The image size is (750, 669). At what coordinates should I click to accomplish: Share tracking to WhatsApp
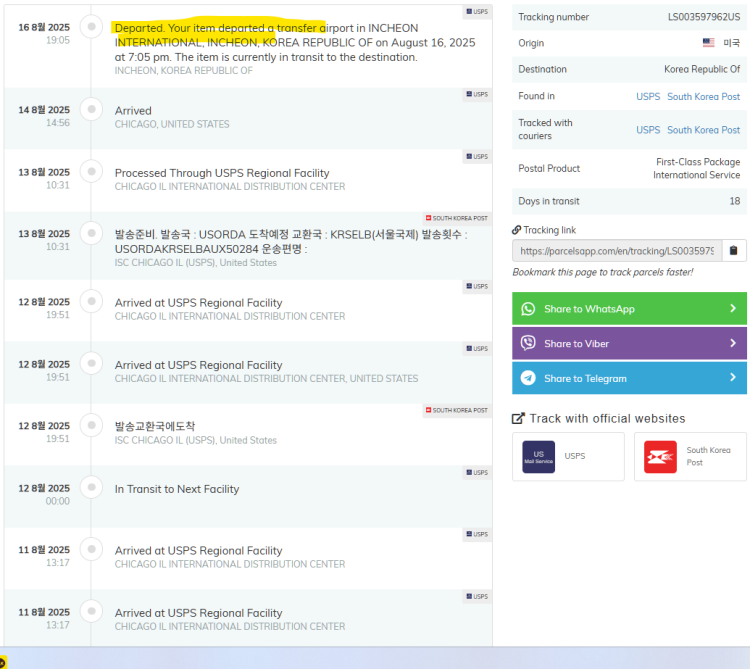tap(629, 308)
